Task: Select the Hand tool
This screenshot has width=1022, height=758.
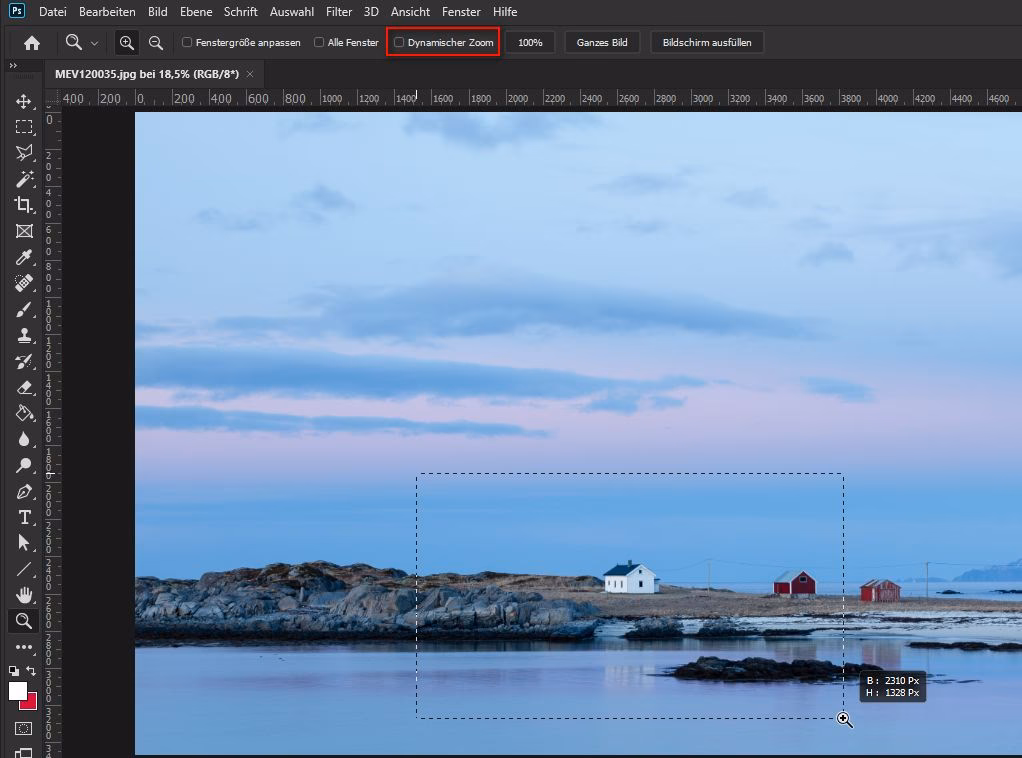Action: point(24,595)
